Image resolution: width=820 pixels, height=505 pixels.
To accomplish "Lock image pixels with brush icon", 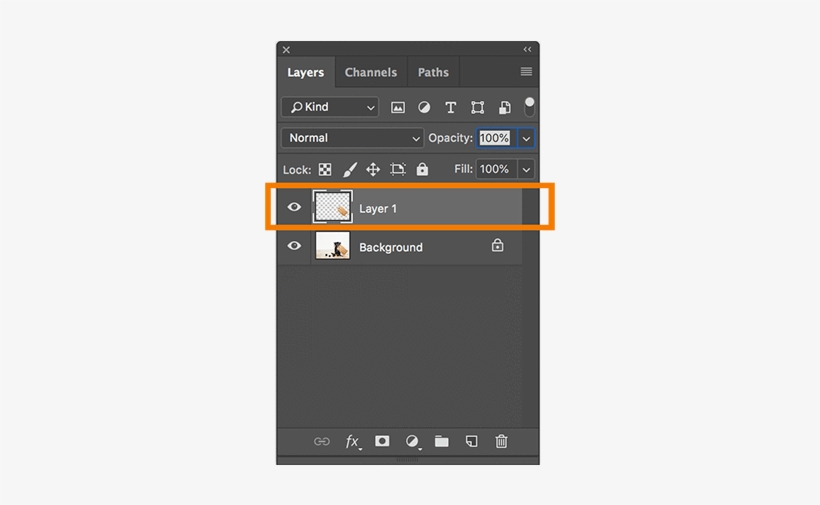I will 350,170.
